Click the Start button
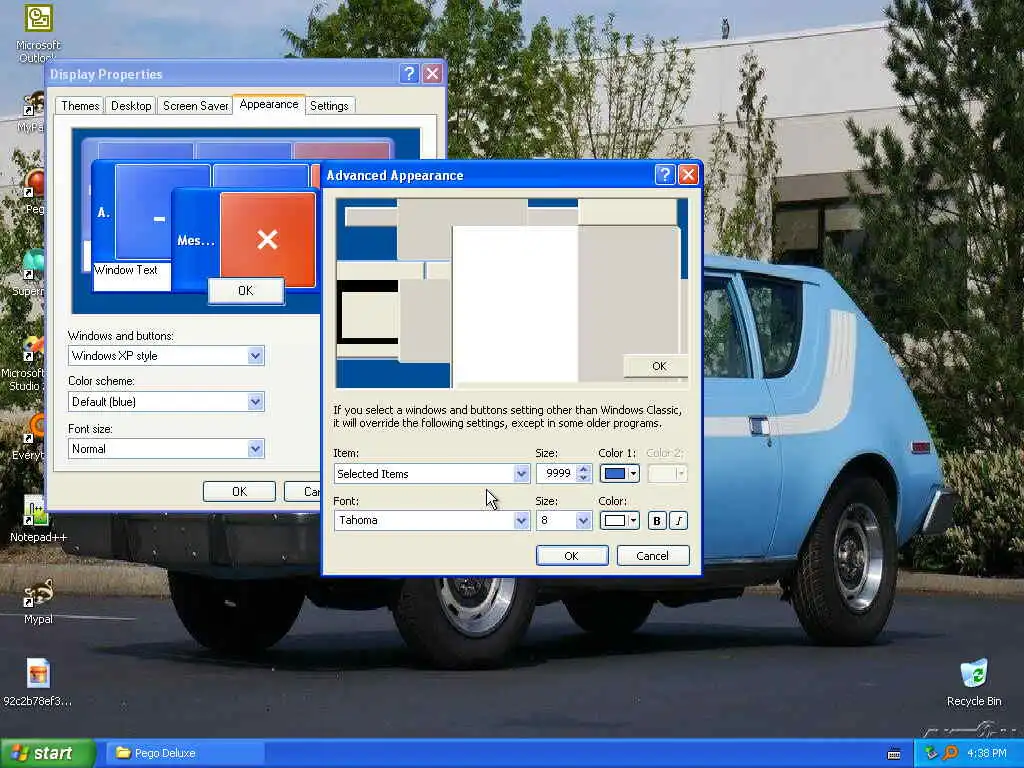Screen dimensions: 1024x768 pos(47,754)
